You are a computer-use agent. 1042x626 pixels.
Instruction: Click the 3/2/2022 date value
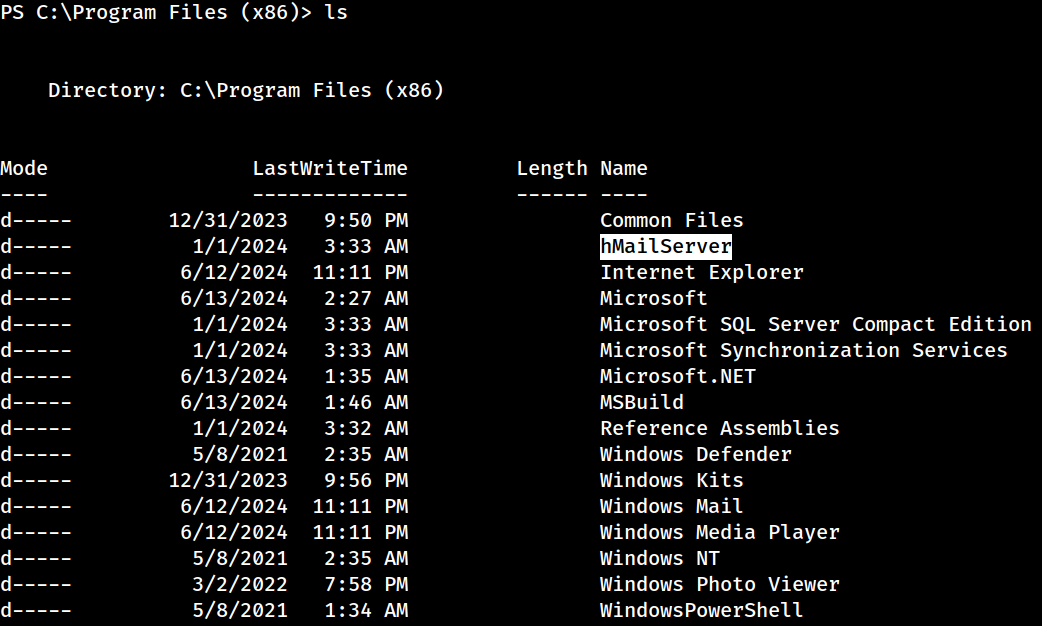[x=240, y=584]
